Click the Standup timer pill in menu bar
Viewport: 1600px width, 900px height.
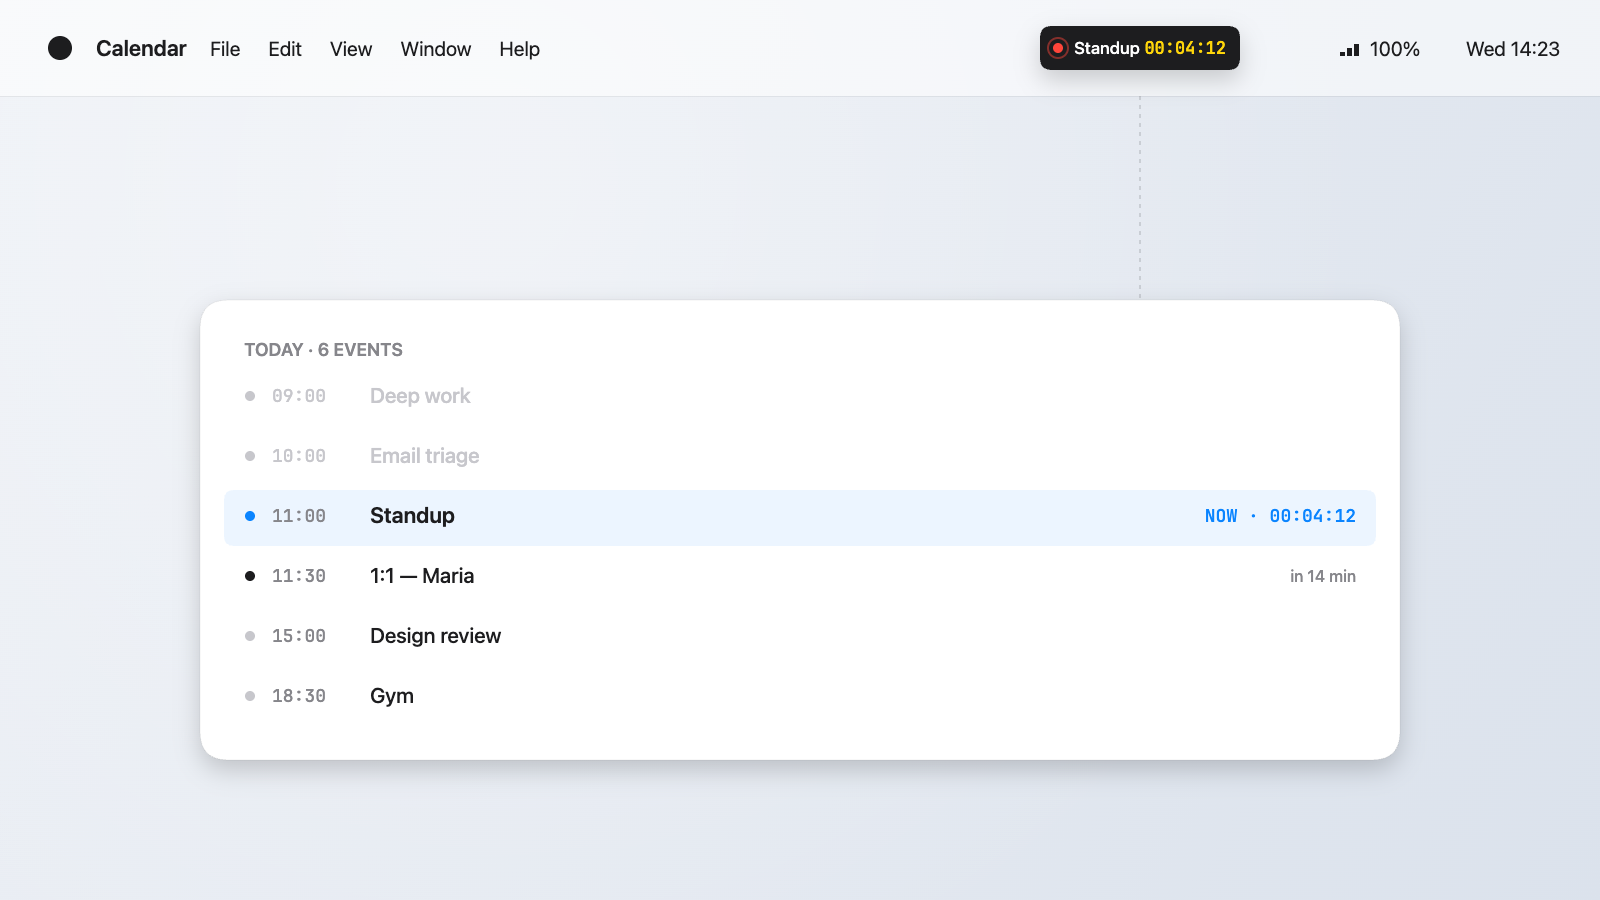(1140, 48)
